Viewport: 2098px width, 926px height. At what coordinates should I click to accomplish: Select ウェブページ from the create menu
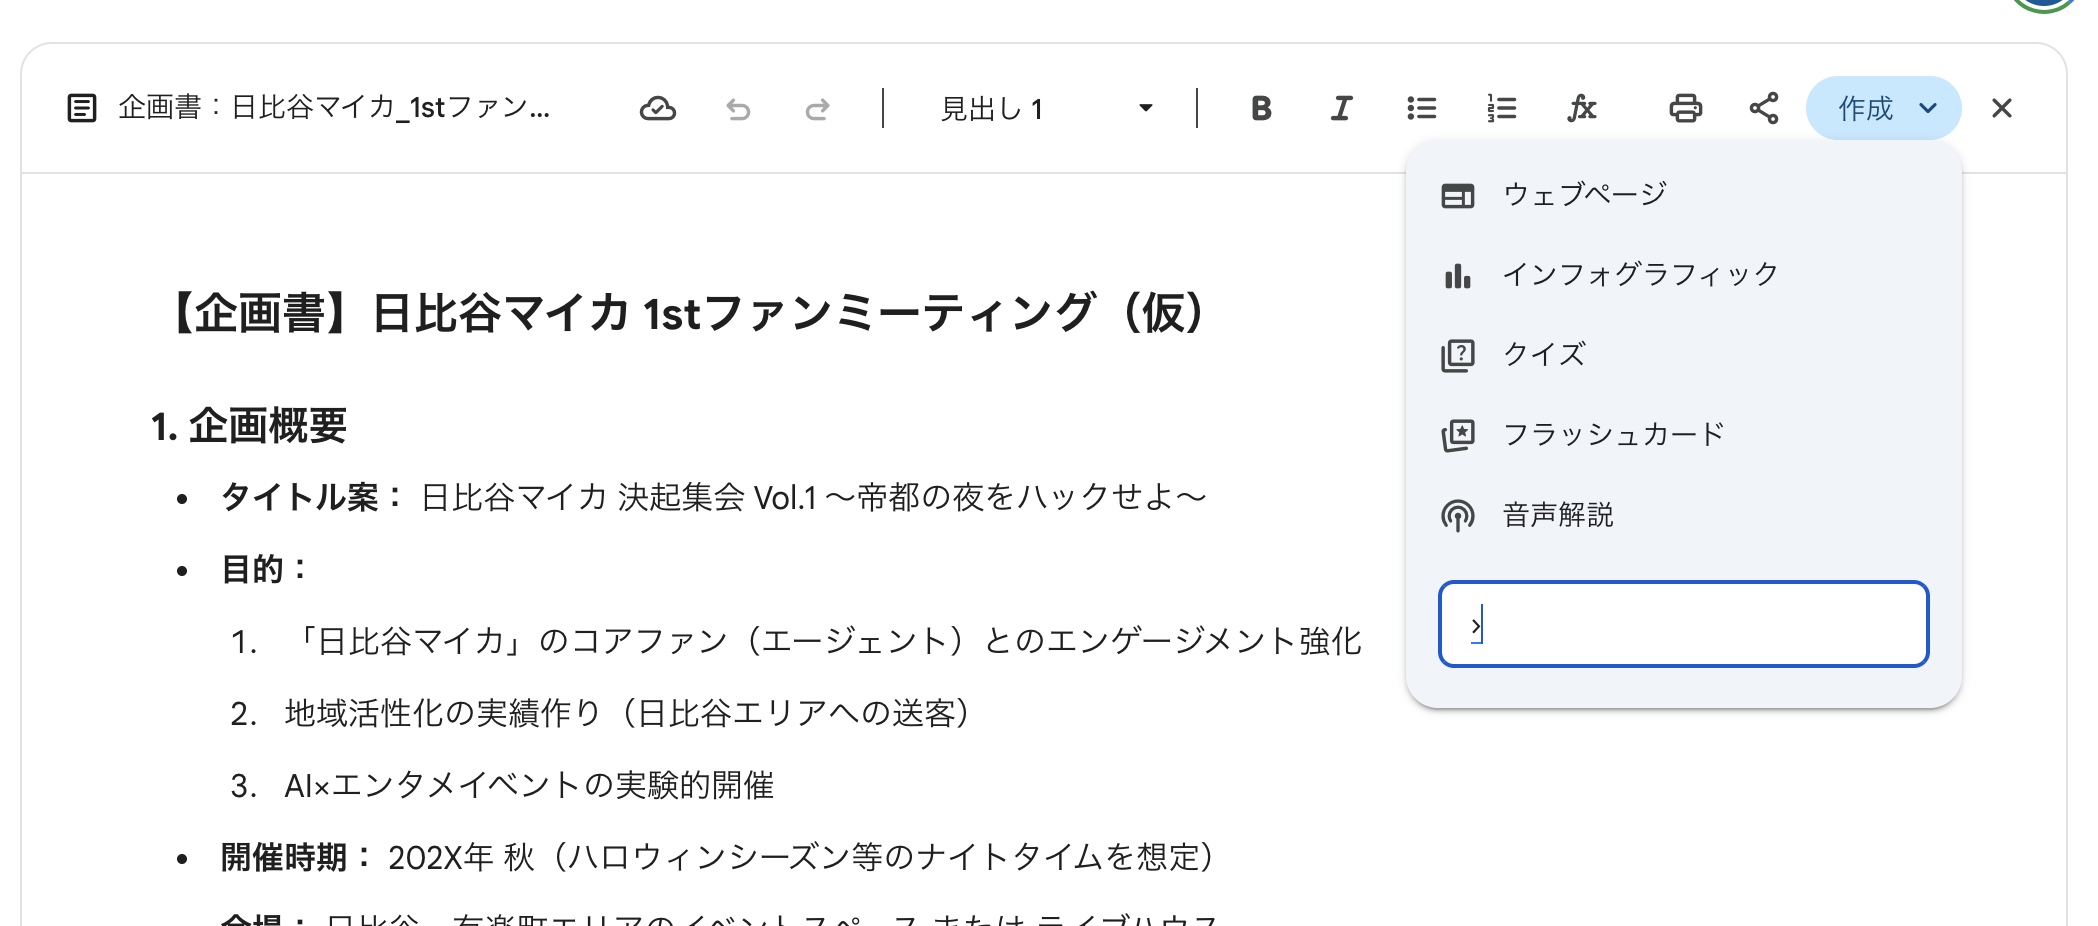tap(1585, 194)
